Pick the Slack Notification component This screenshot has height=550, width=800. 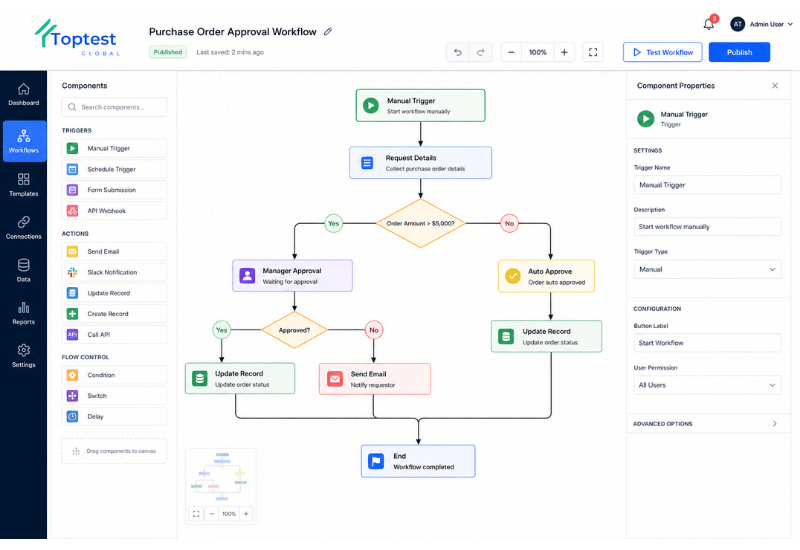pos(114,272)
